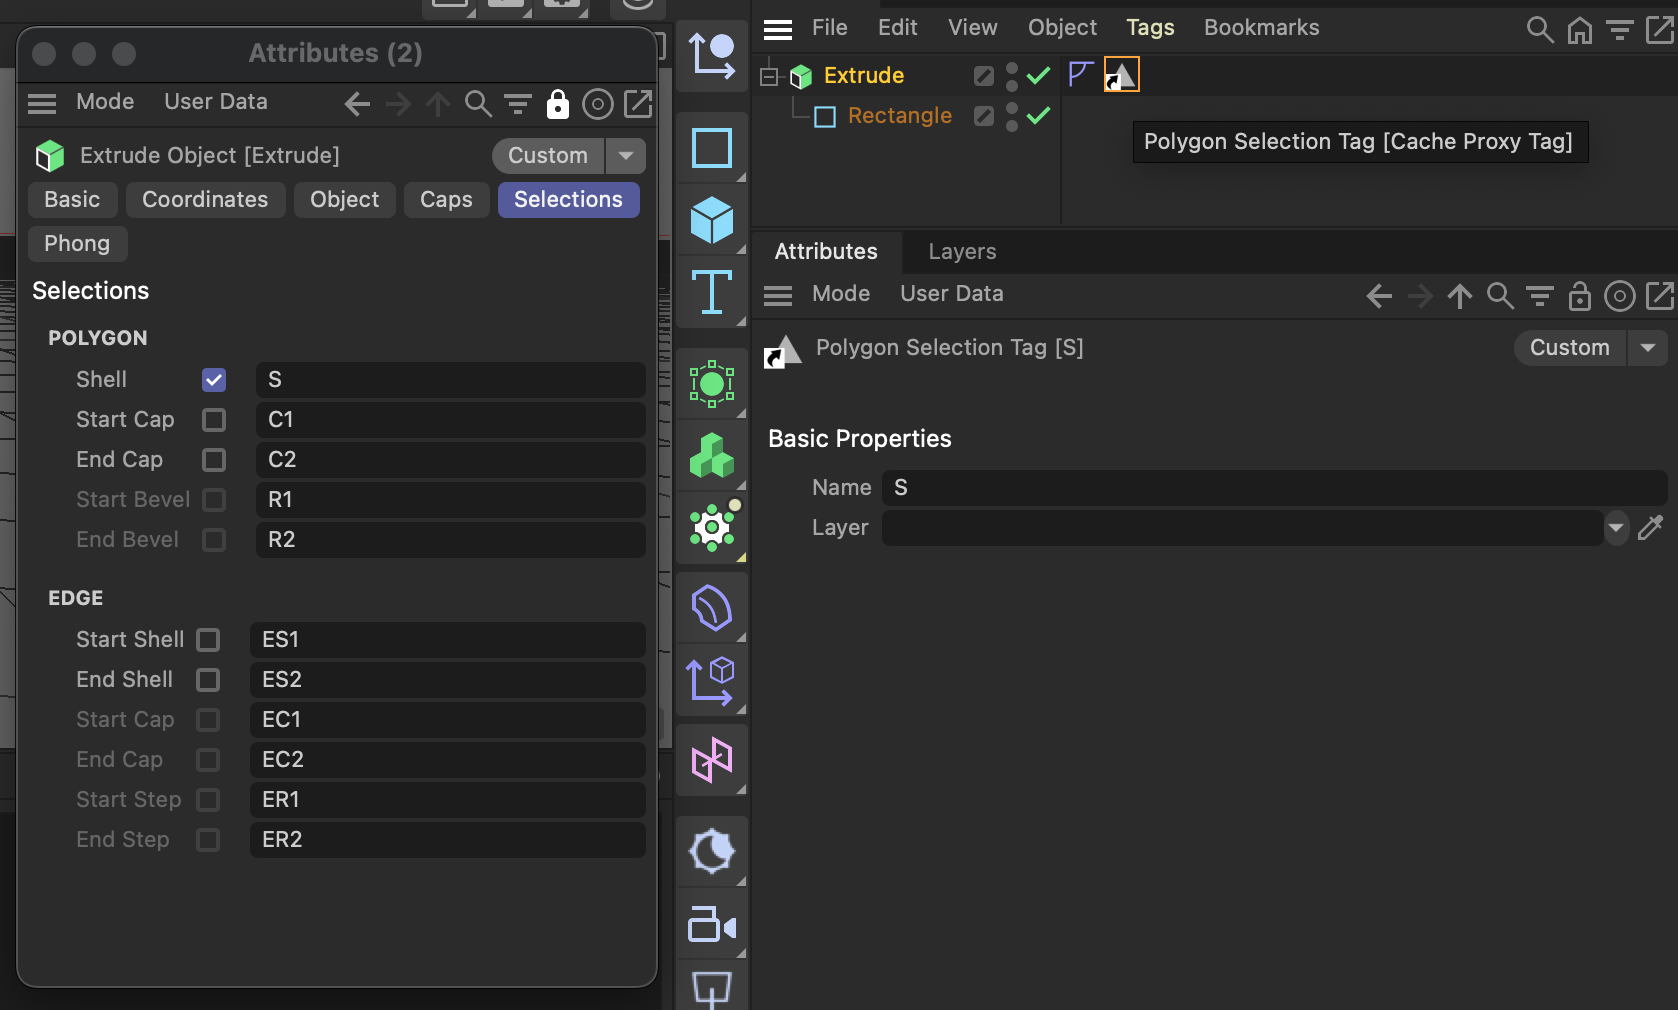Click the lock icon in floating Attributes window
Screen dimensions: 1678x1010
pos(557,104)
